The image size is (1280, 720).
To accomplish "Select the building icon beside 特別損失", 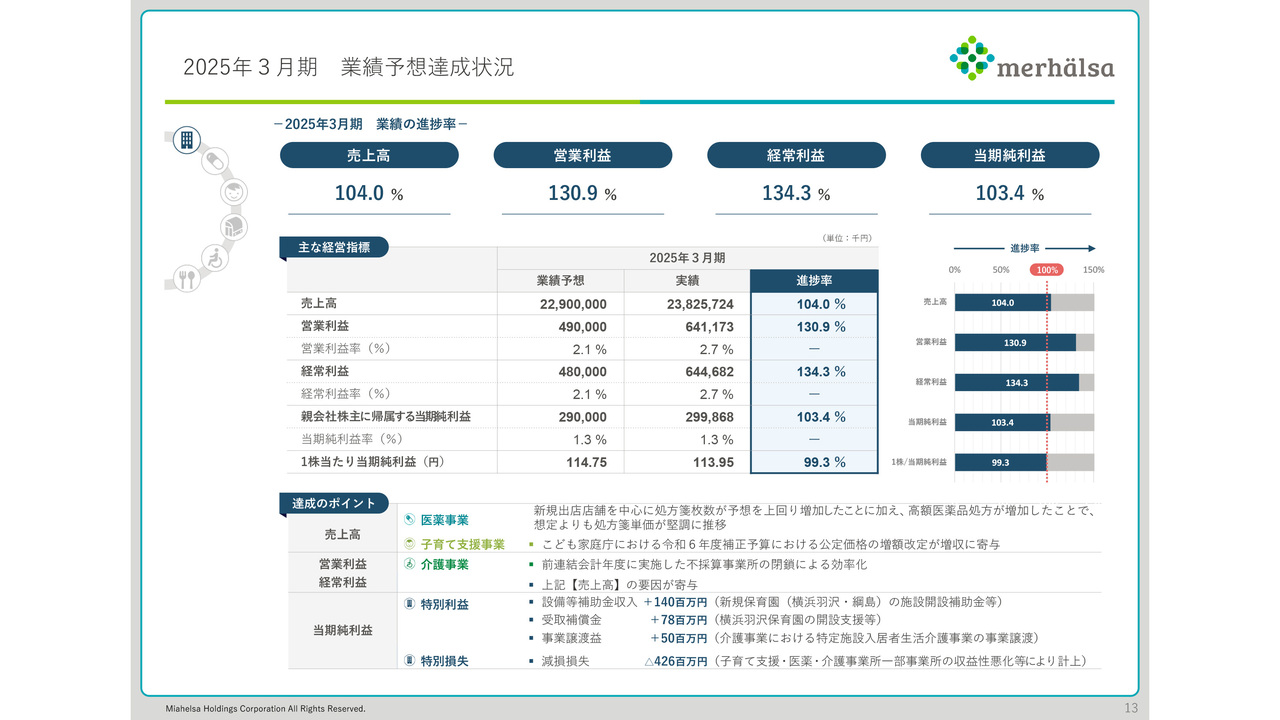I will click(409, 660).
